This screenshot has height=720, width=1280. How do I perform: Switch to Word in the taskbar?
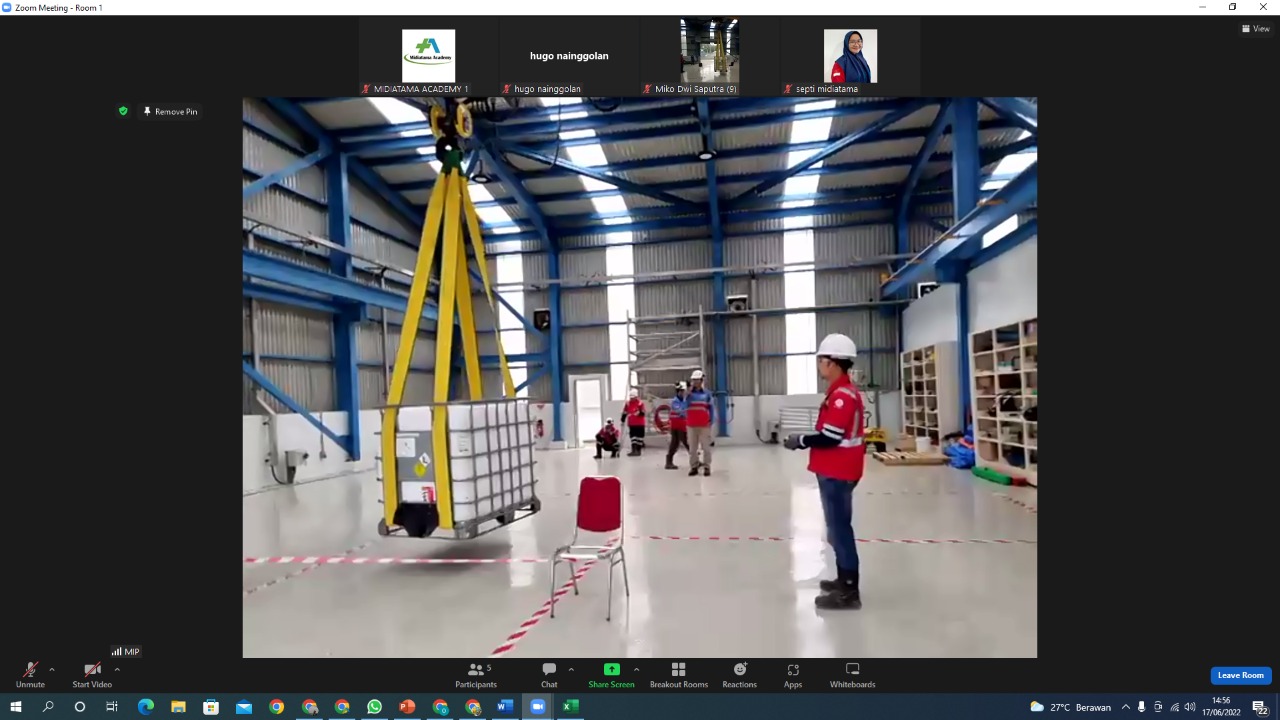(x=505, y=707)
